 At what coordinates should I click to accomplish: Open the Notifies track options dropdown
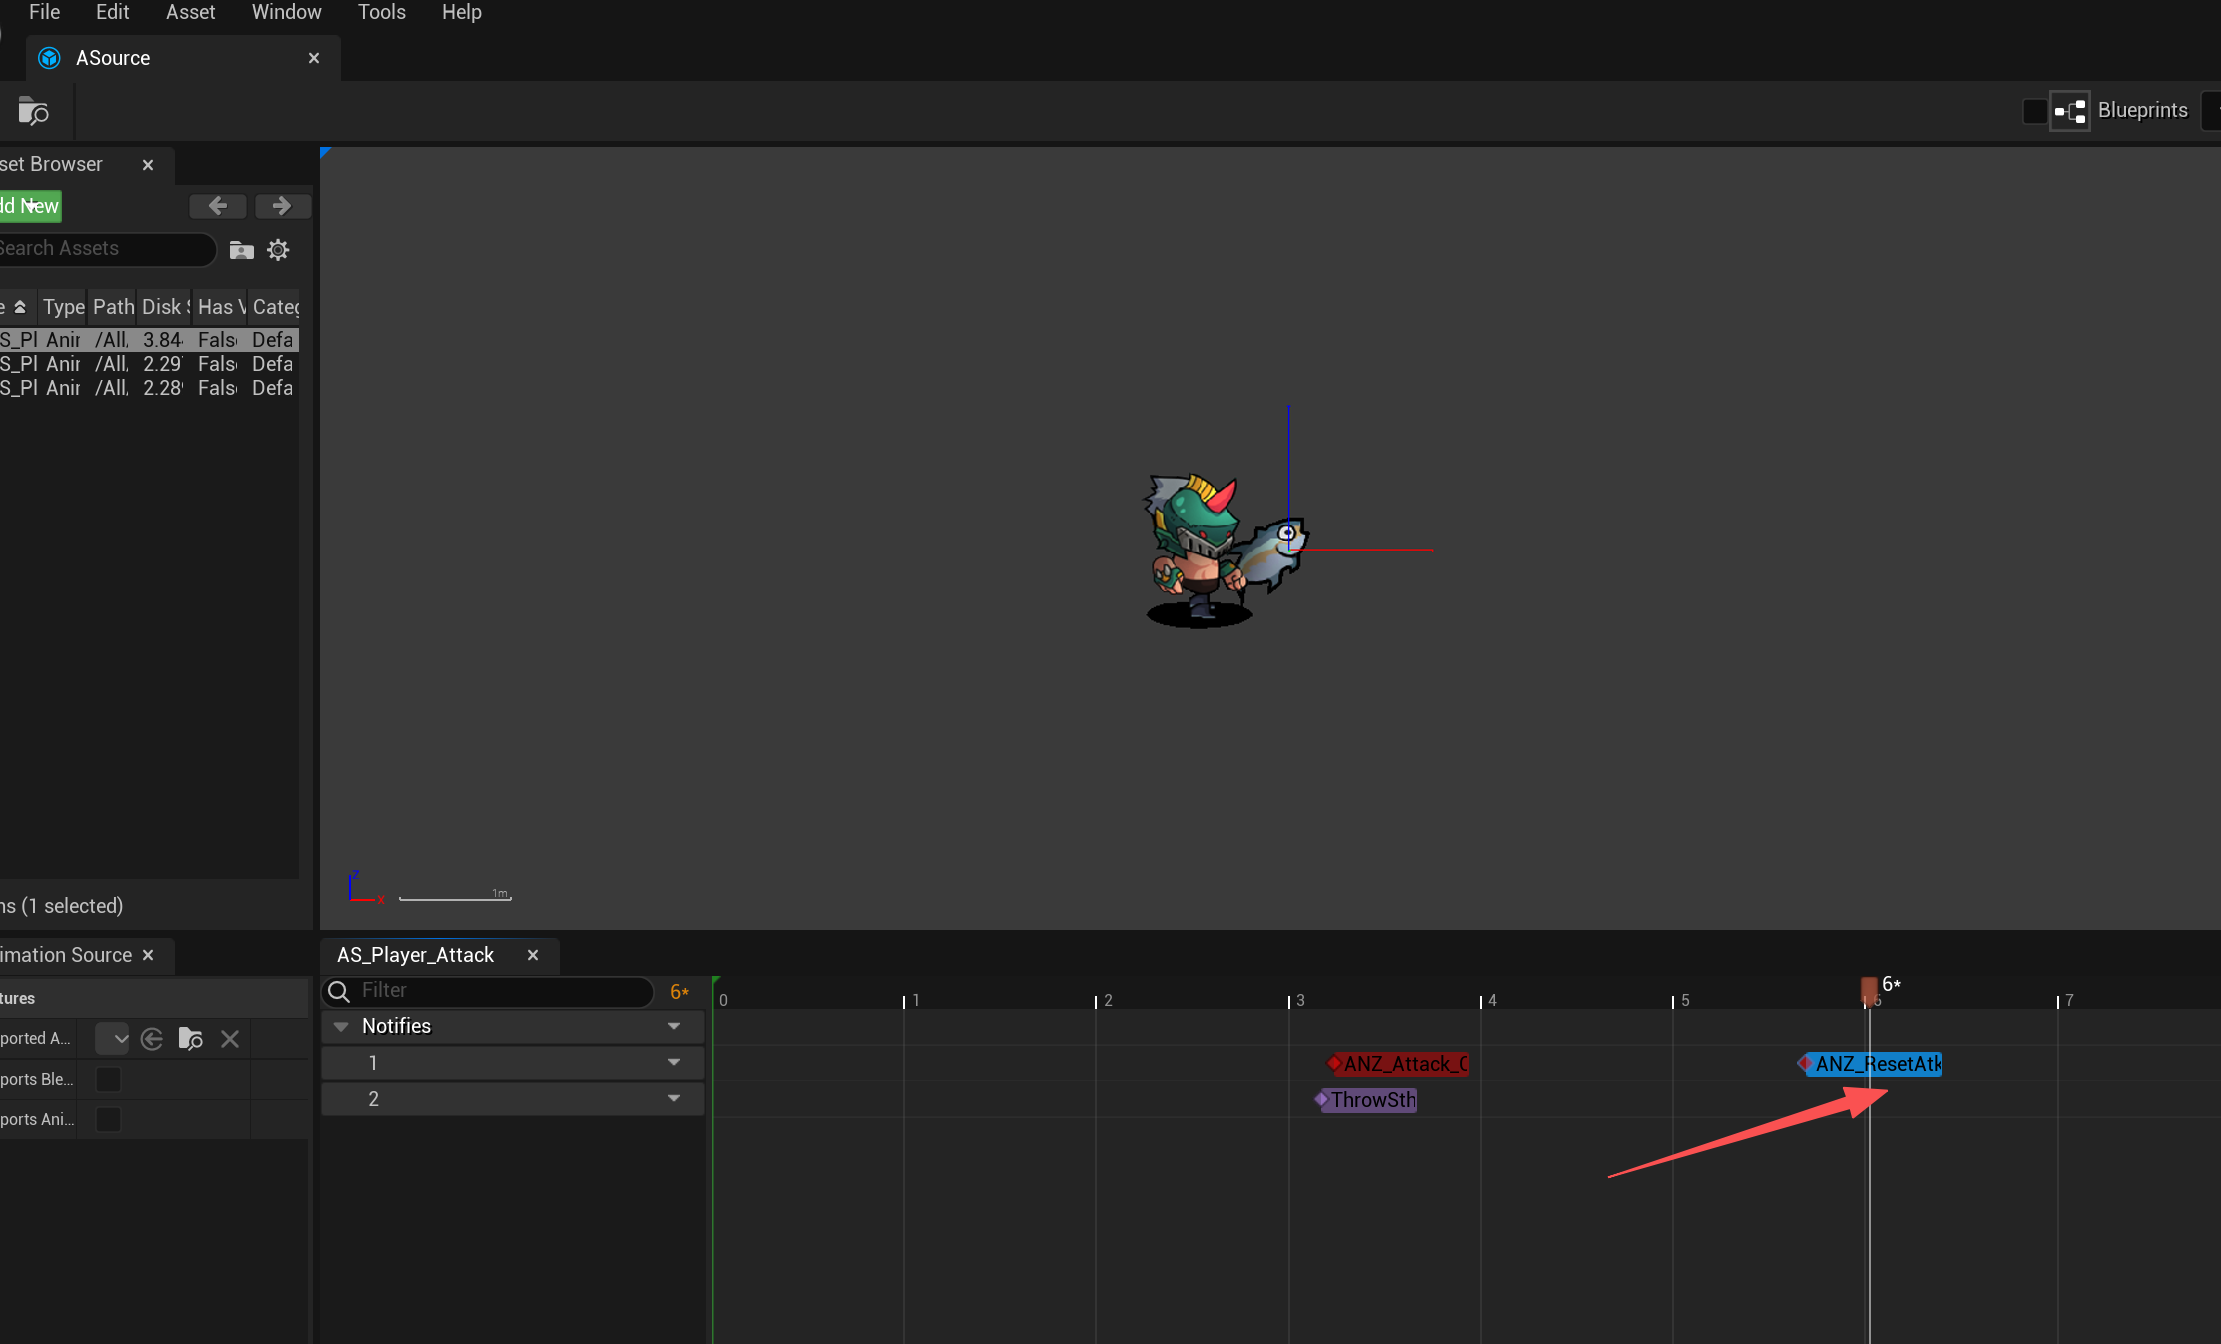click(x=674, y=1027)
